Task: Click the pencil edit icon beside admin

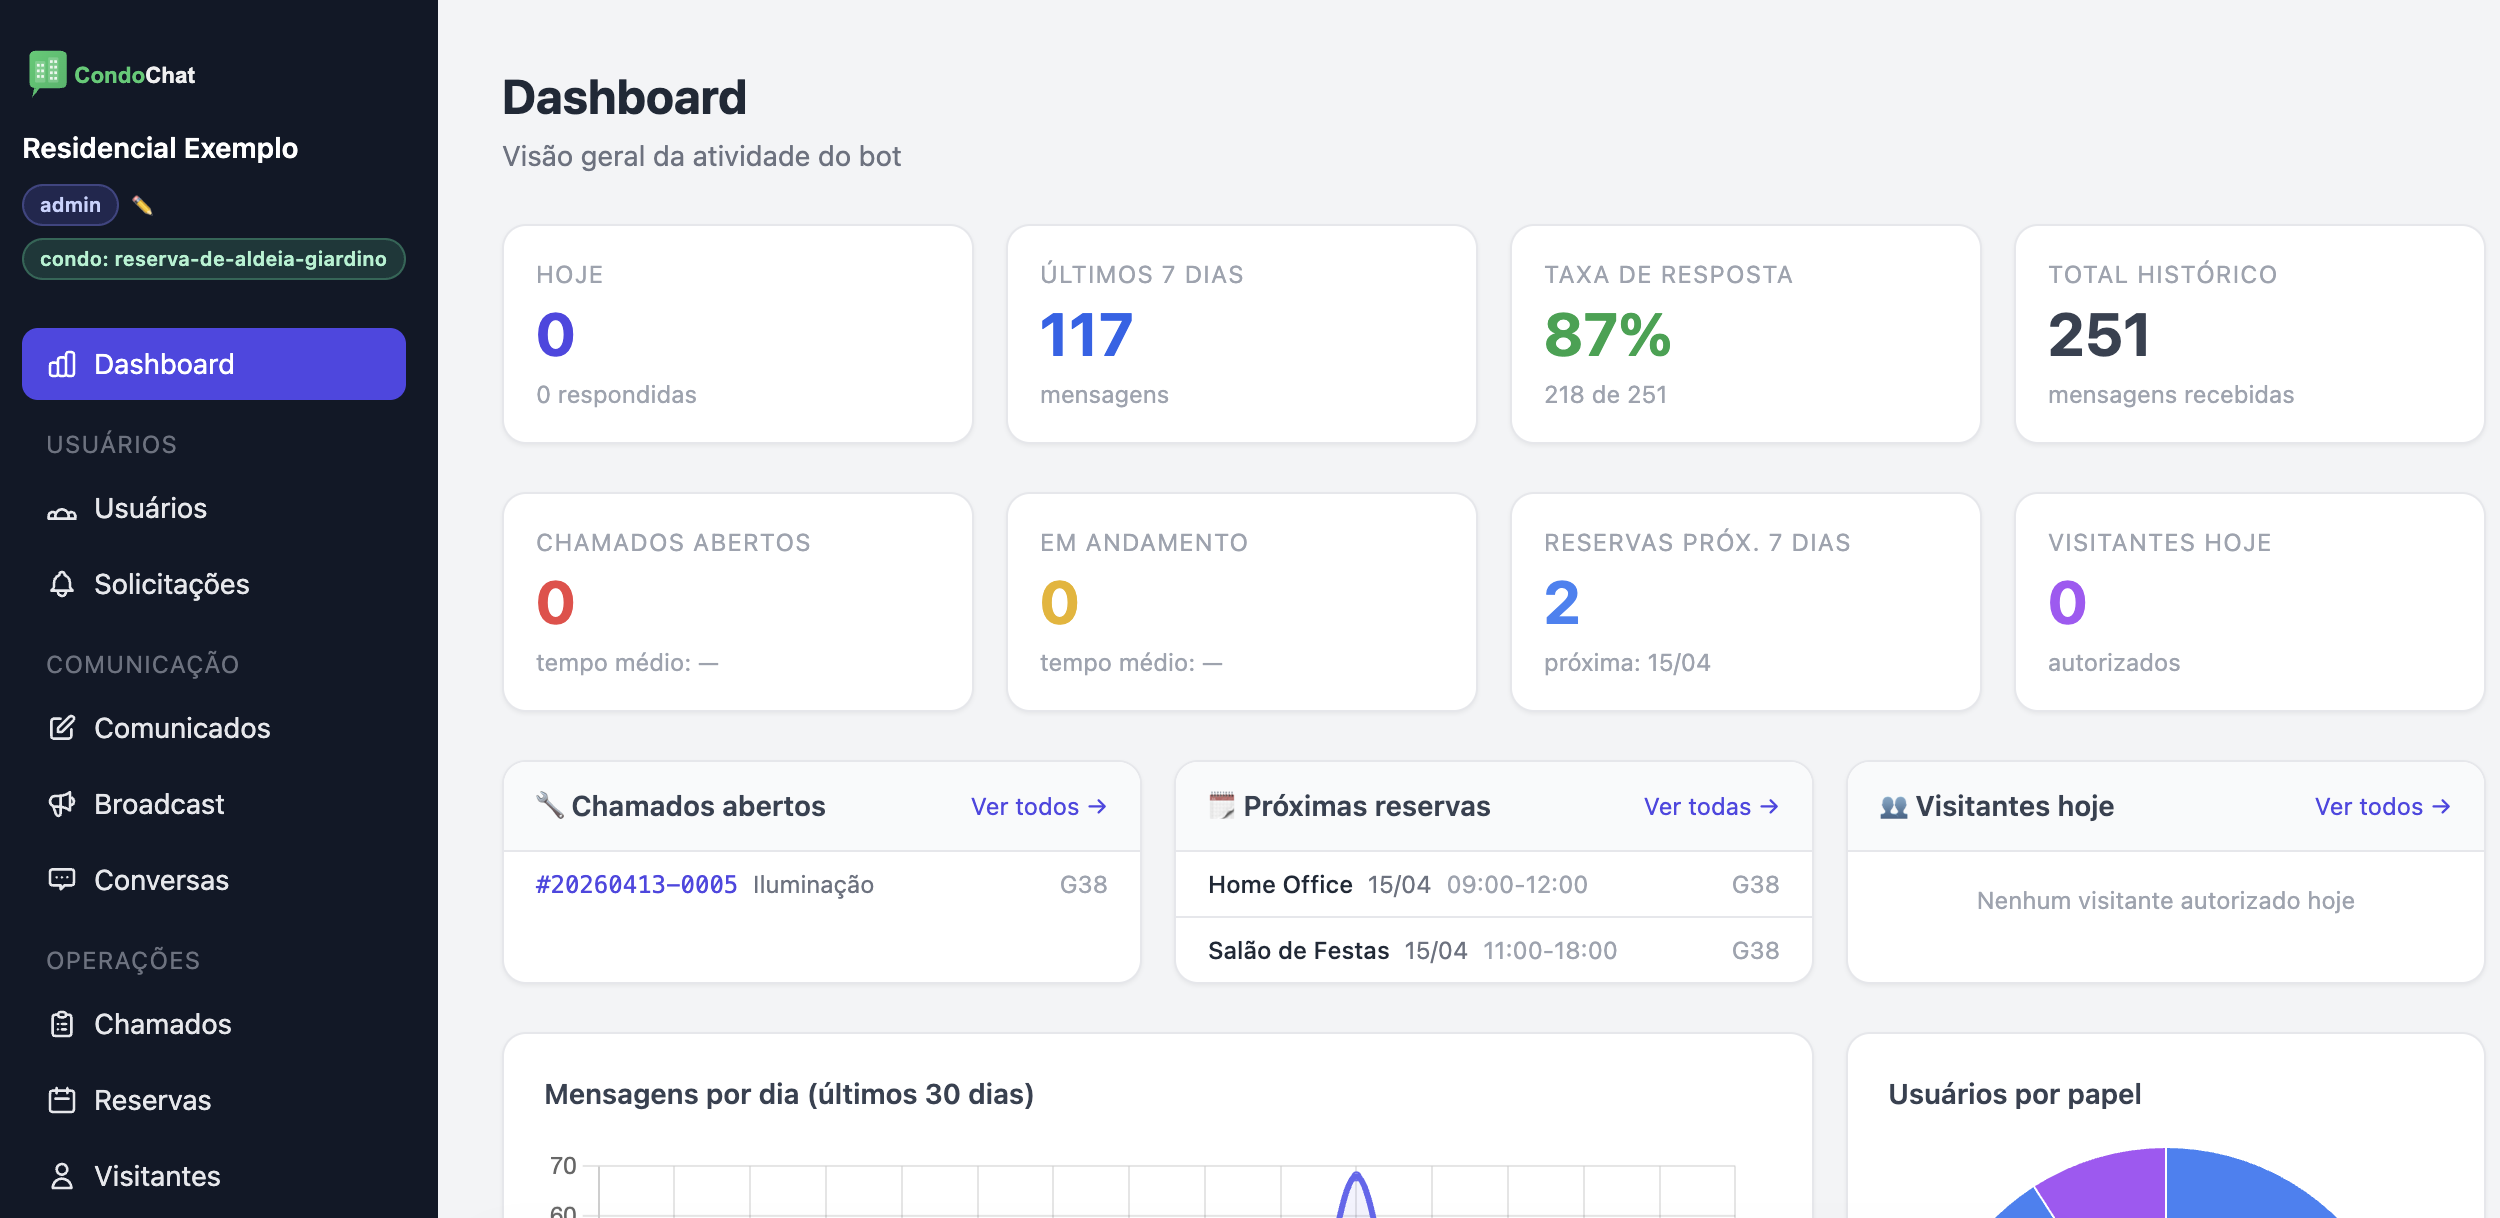Action: (143, 206)
